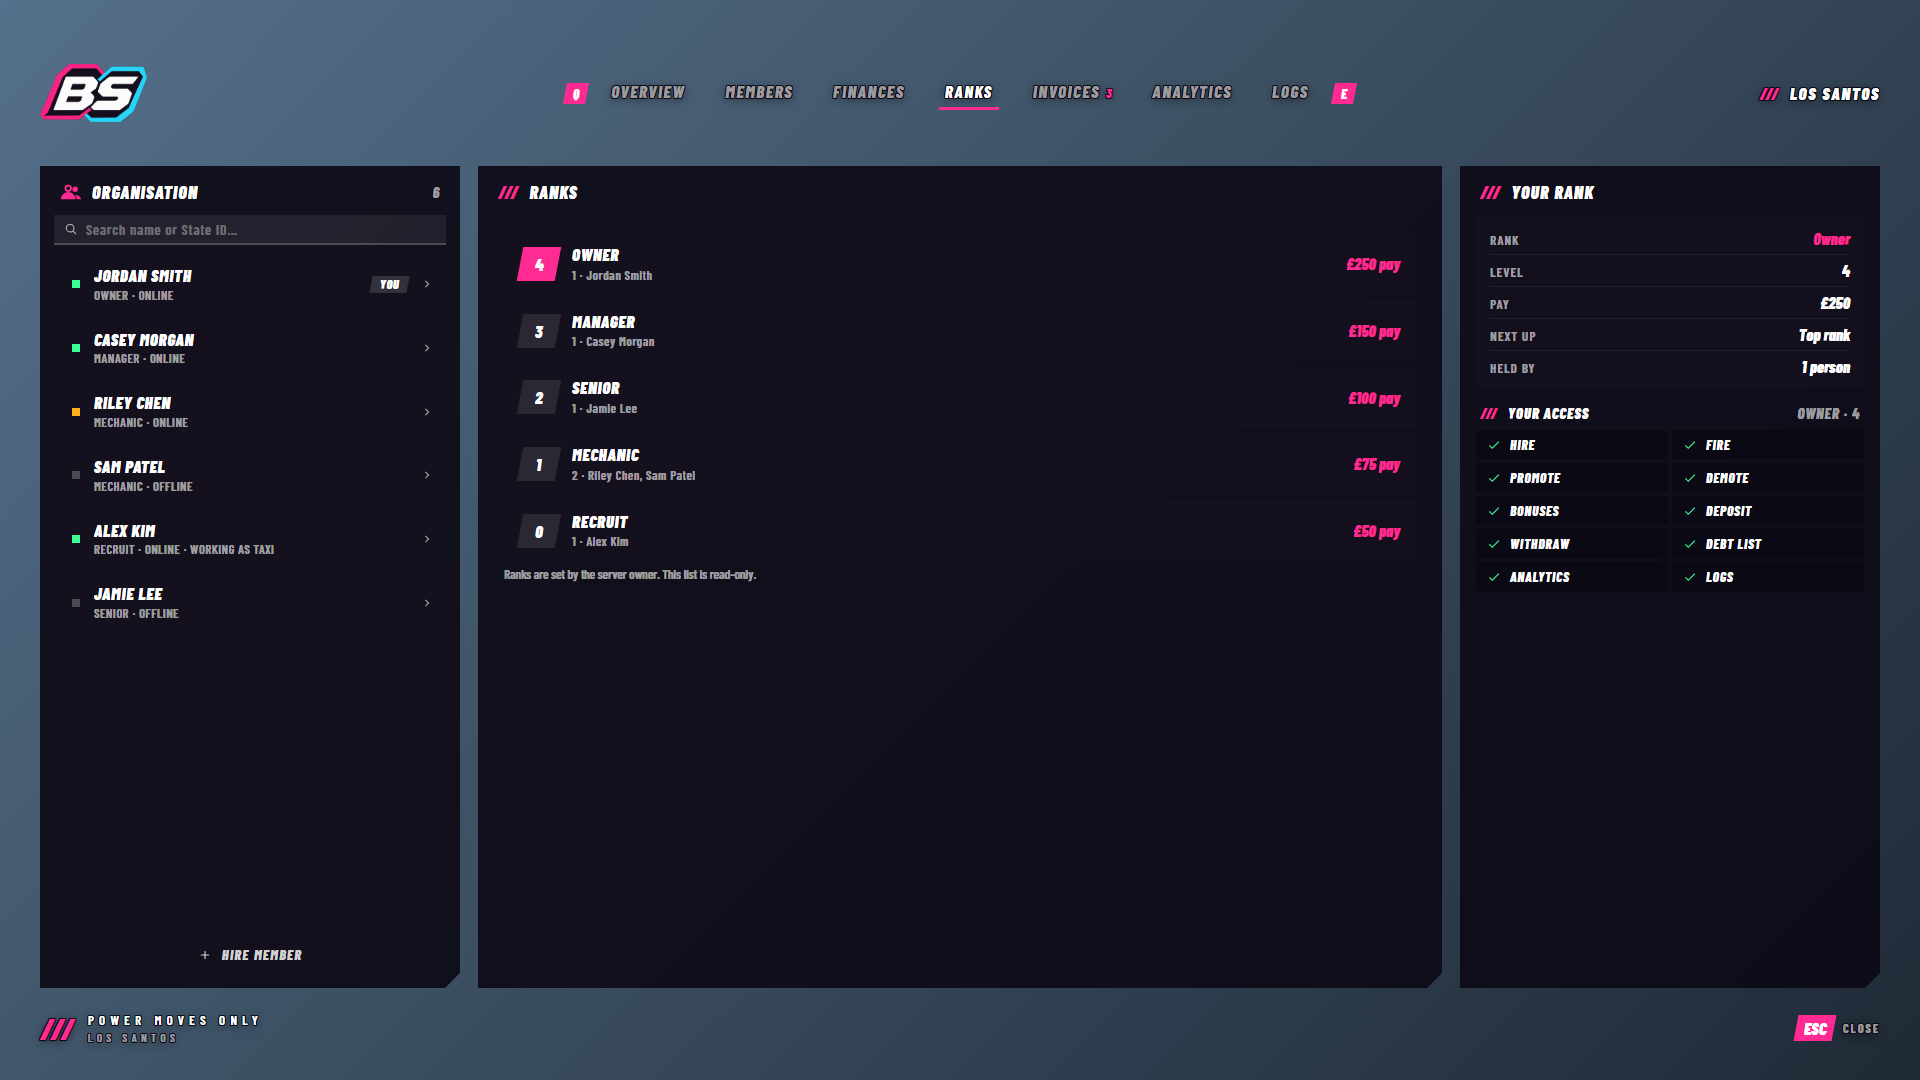Viewport: 1920px width, 1080px height.
Task: Click the Recruit rank level 0 badge
Action: [x=539, y=532]
